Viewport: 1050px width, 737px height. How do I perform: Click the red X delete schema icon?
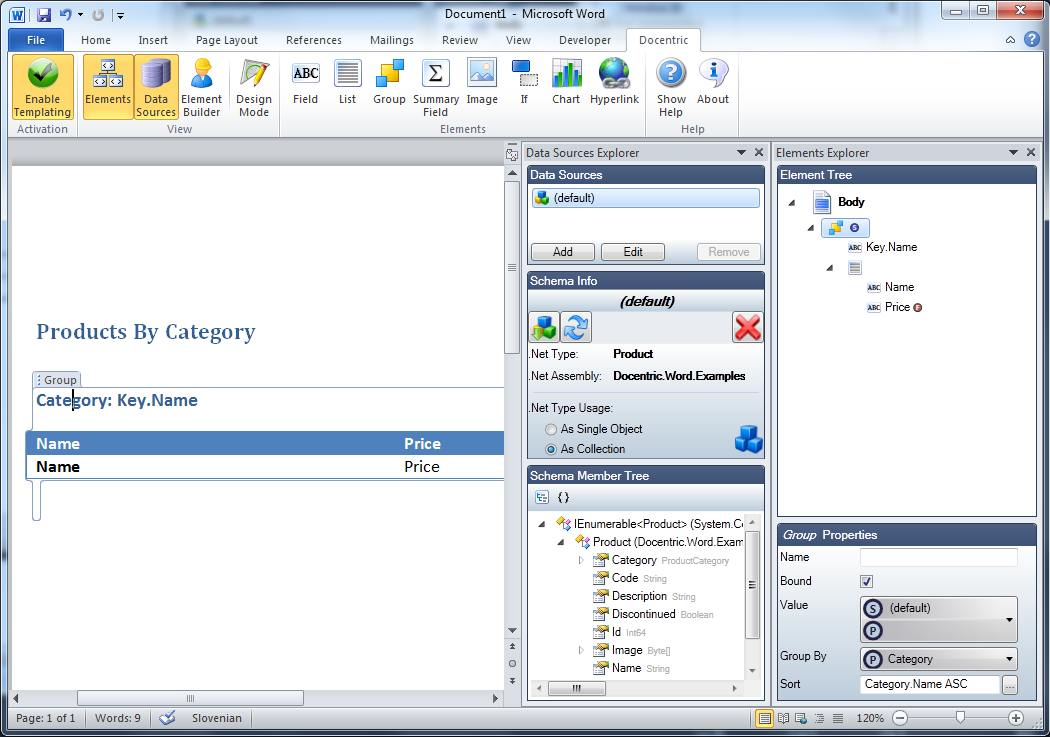click(x=747, y=327)
